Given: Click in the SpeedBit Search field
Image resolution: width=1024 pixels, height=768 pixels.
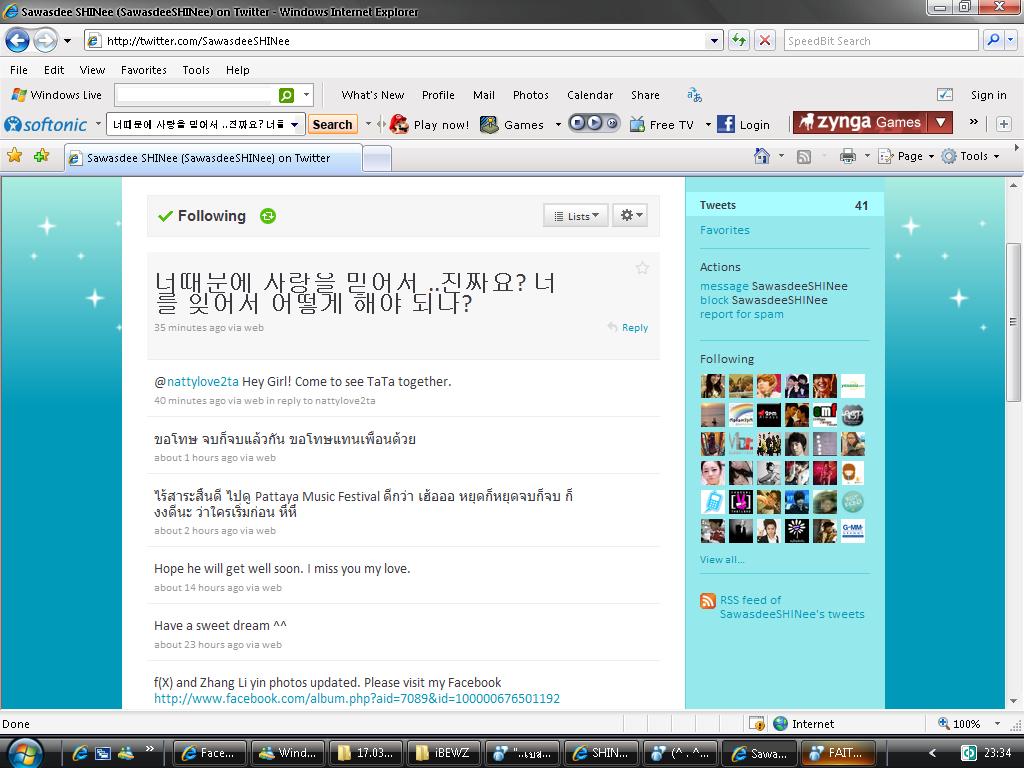Looking at the screenshot, I should 880,40.
